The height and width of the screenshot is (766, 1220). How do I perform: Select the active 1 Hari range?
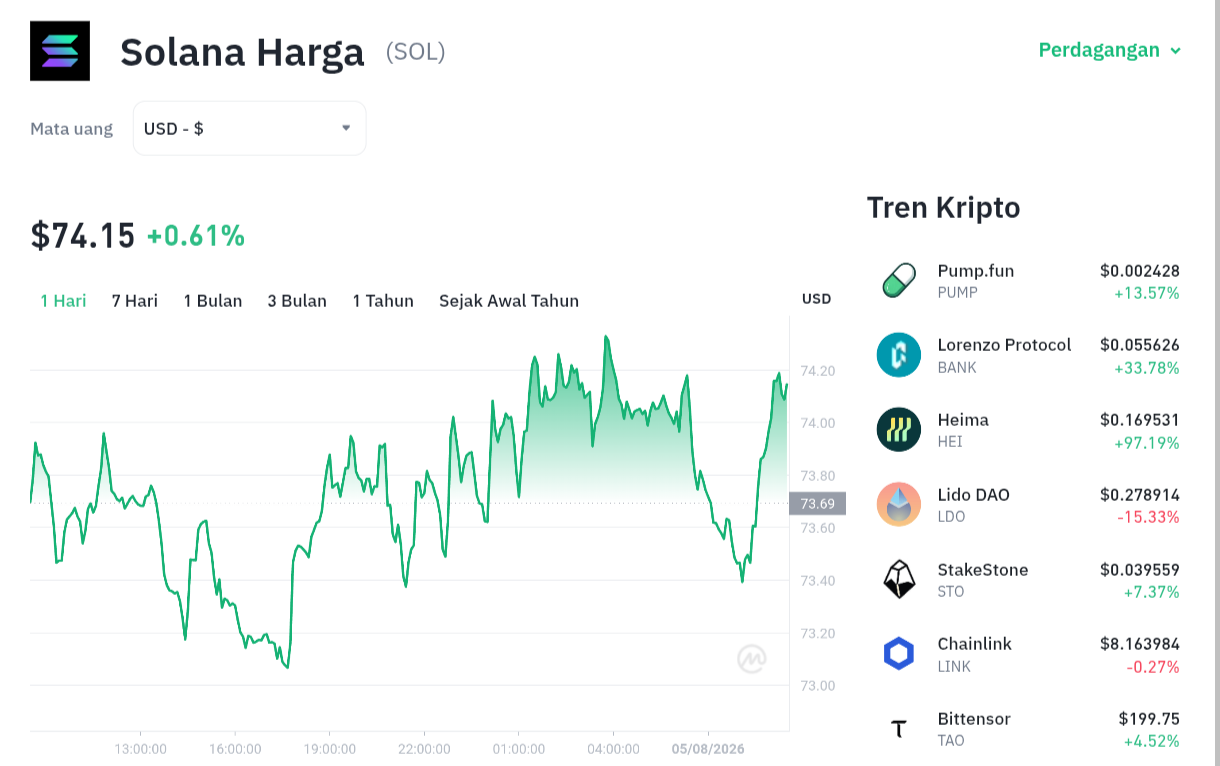(63, 301)
